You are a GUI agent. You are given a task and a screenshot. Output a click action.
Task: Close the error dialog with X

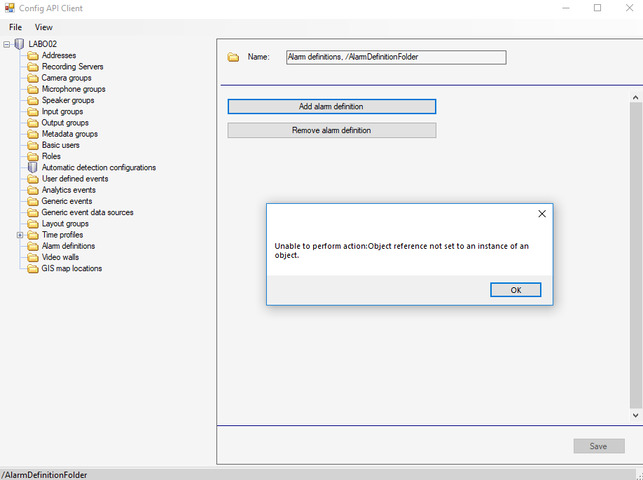coord(542,214)
